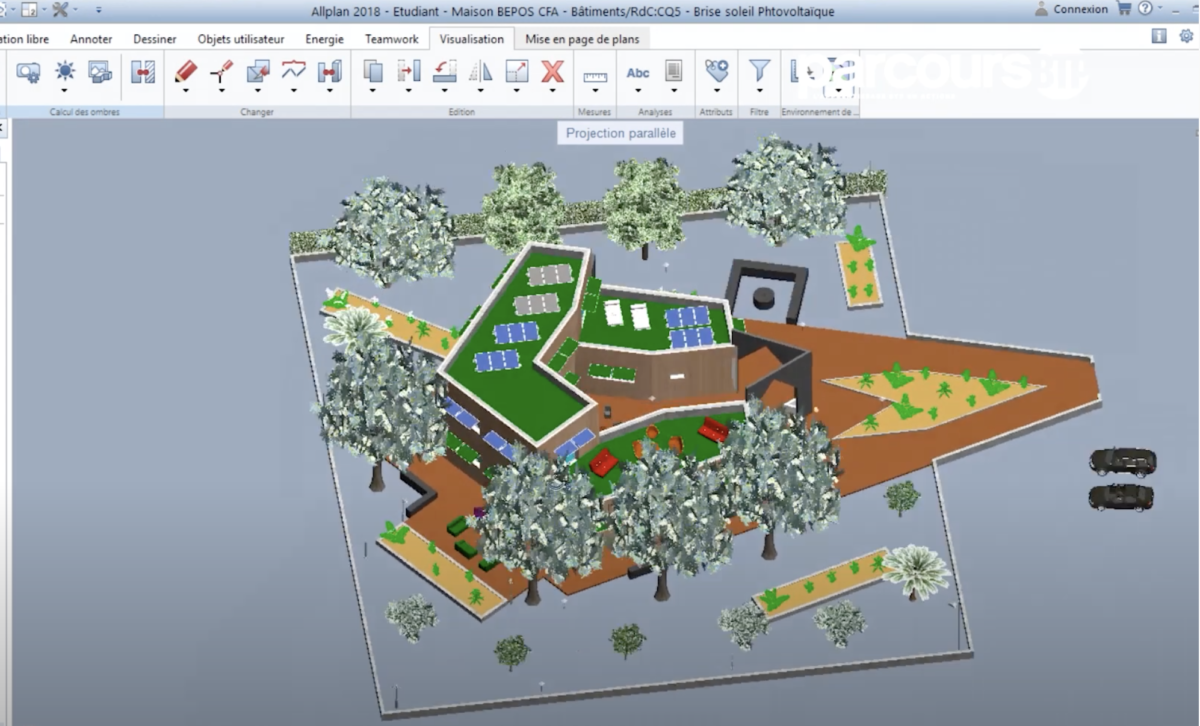Select the copy documents tool in Edition
Image resolution: width=1200 pixels, height=726 pixels.
point(373,71)
